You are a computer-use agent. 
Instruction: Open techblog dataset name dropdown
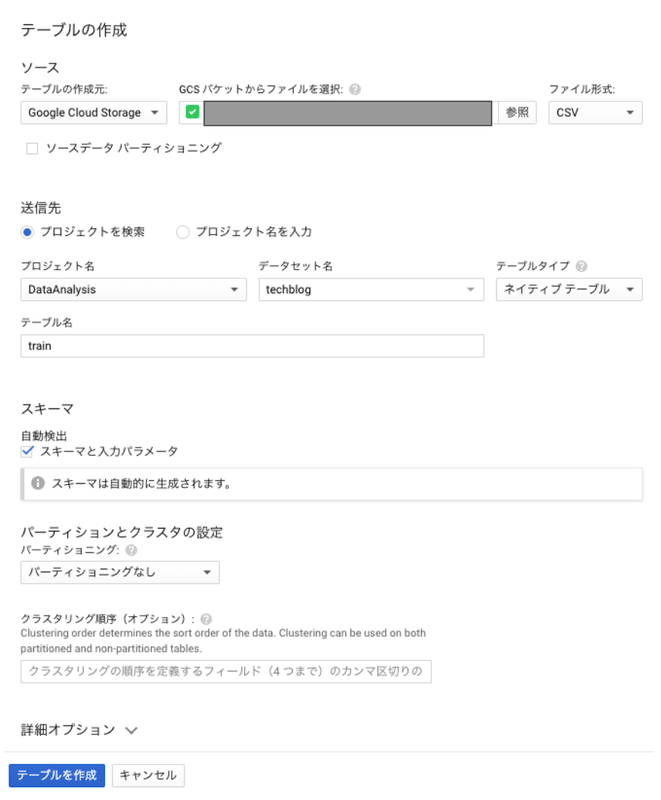coord(371,289)
